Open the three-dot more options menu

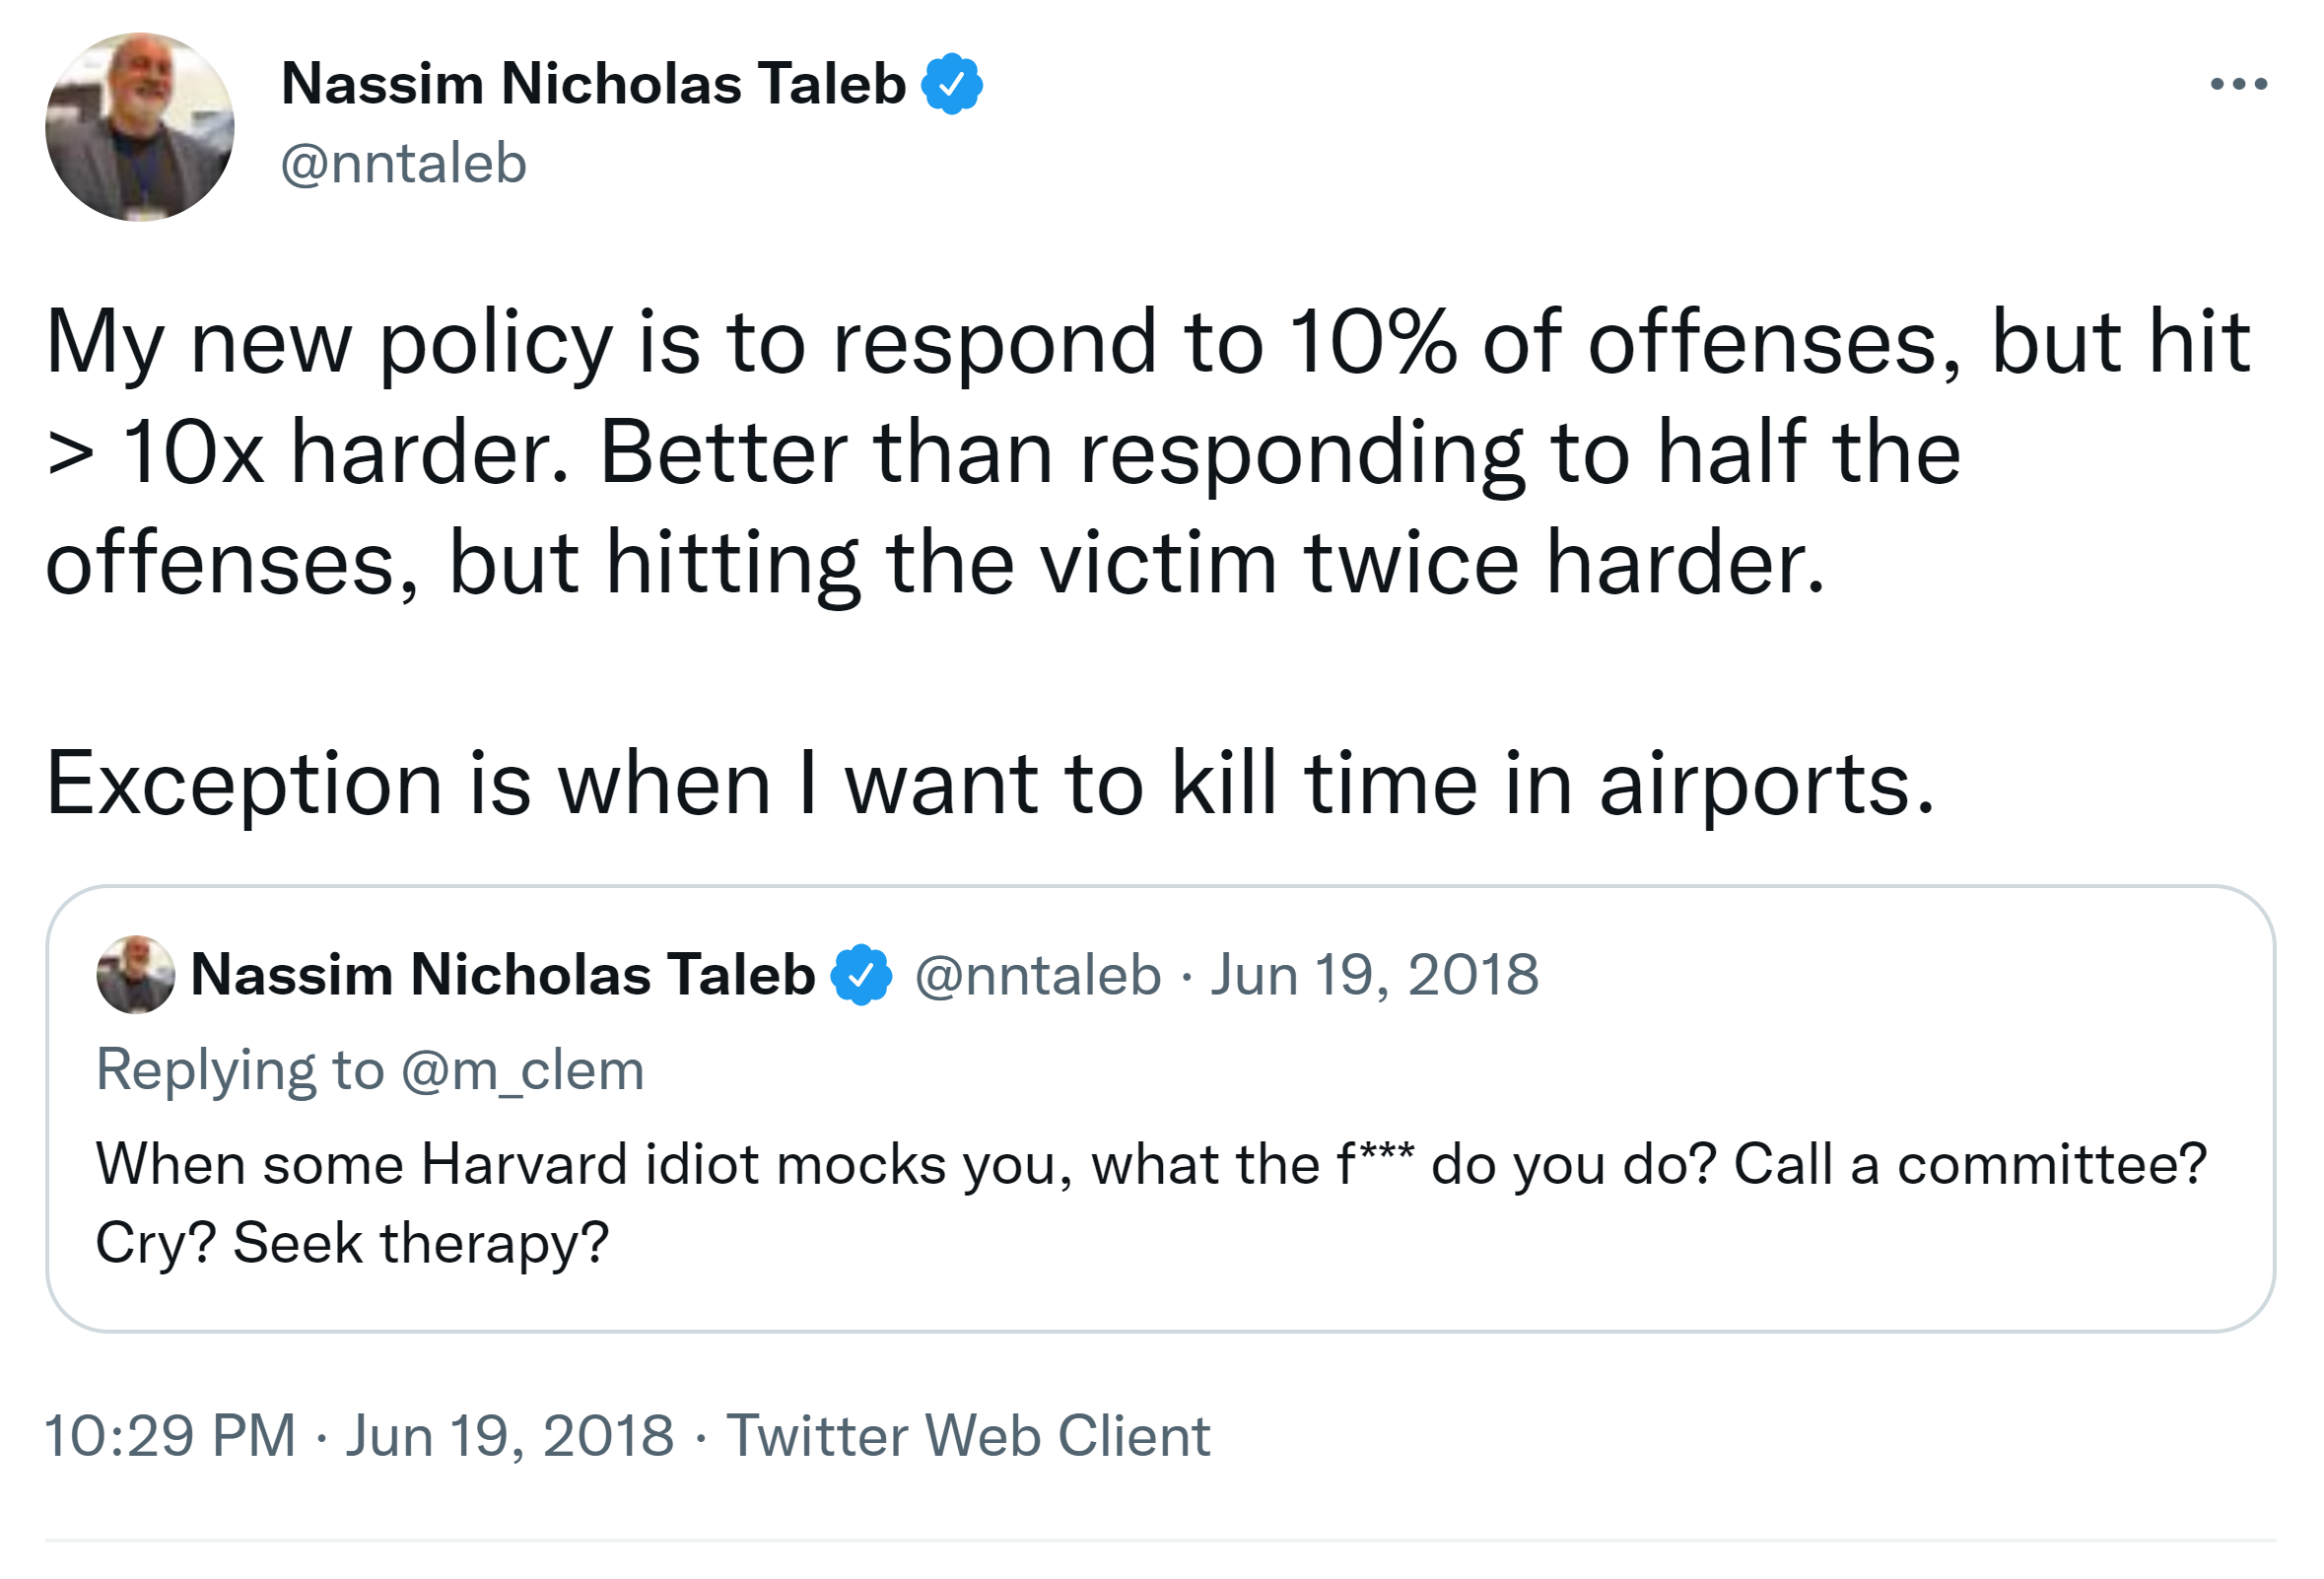(2238, 84)
